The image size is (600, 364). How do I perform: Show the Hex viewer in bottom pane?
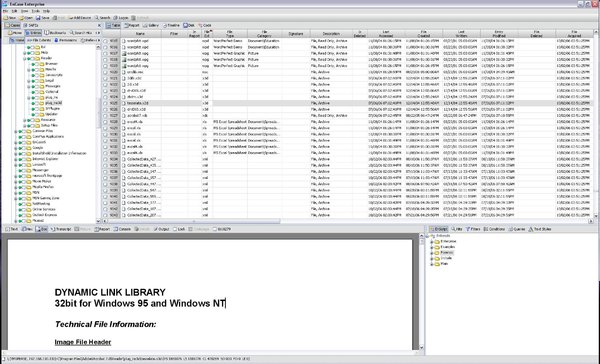click(x=27, y=229)
